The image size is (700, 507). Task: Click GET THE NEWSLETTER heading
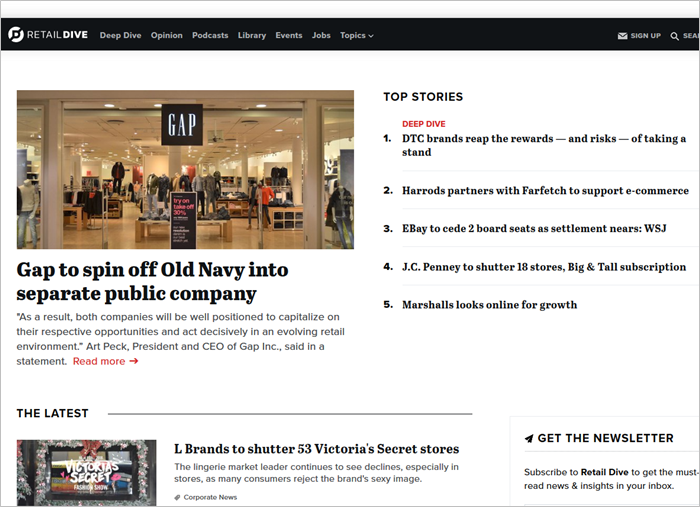[x=605, y=438]
